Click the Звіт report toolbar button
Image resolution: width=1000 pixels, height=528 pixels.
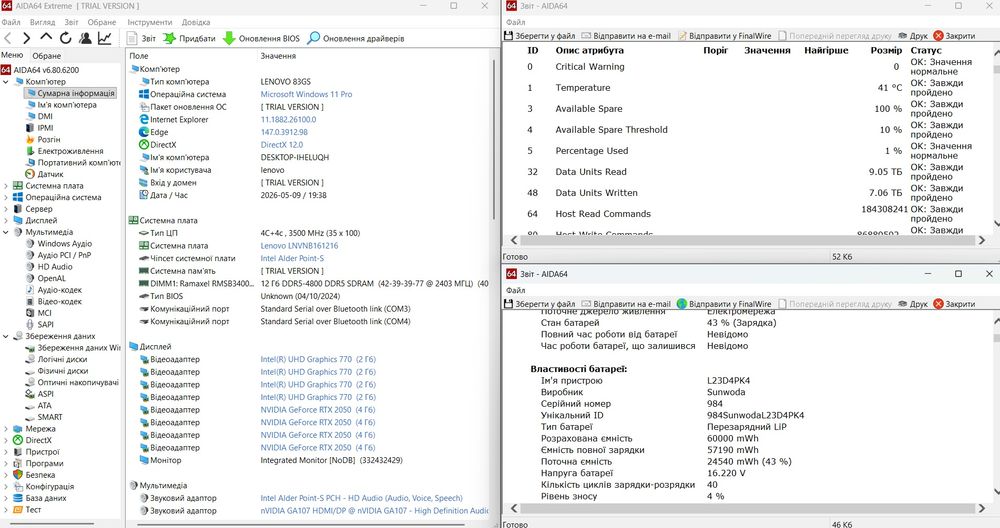pyautogui.click(x=141, y=38)
